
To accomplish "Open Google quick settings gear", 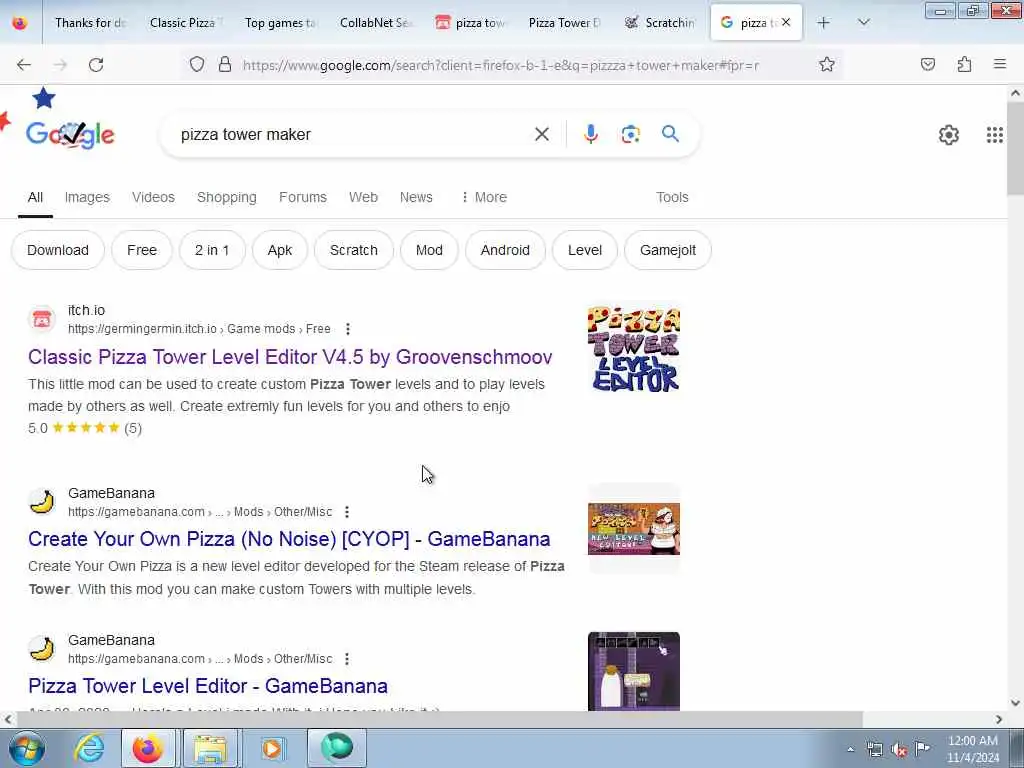I will (948, 135).
